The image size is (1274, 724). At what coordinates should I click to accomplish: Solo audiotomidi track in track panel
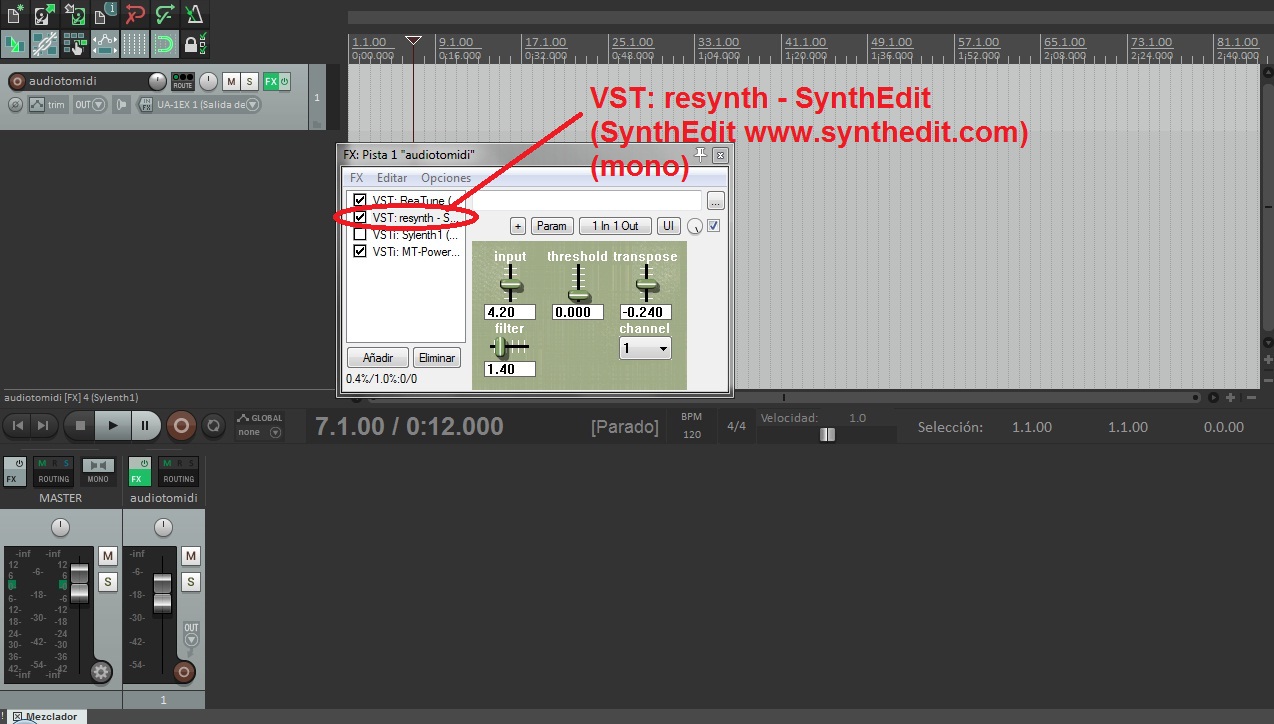pyautogui.click(x=250, y=82)
